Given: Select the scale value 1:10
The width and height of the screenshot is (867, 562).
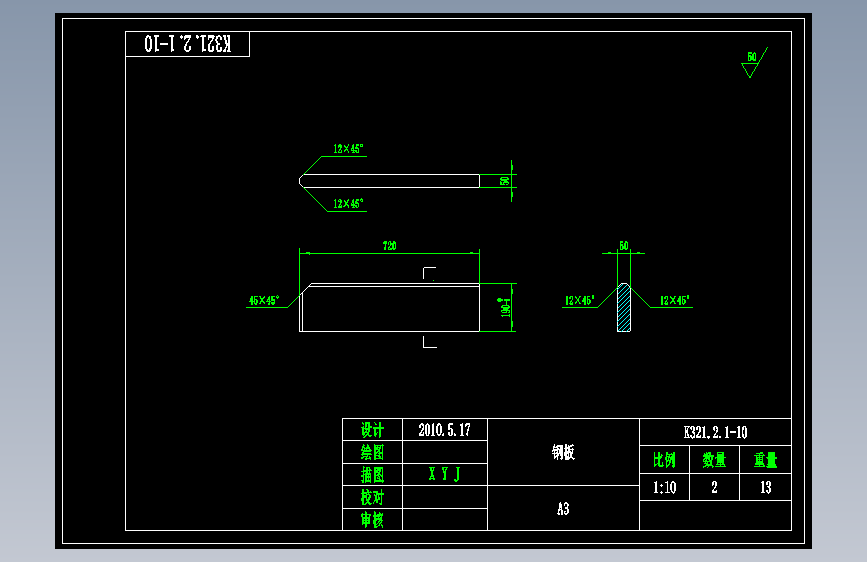Looking at the screenshot, I should (665, 487).
